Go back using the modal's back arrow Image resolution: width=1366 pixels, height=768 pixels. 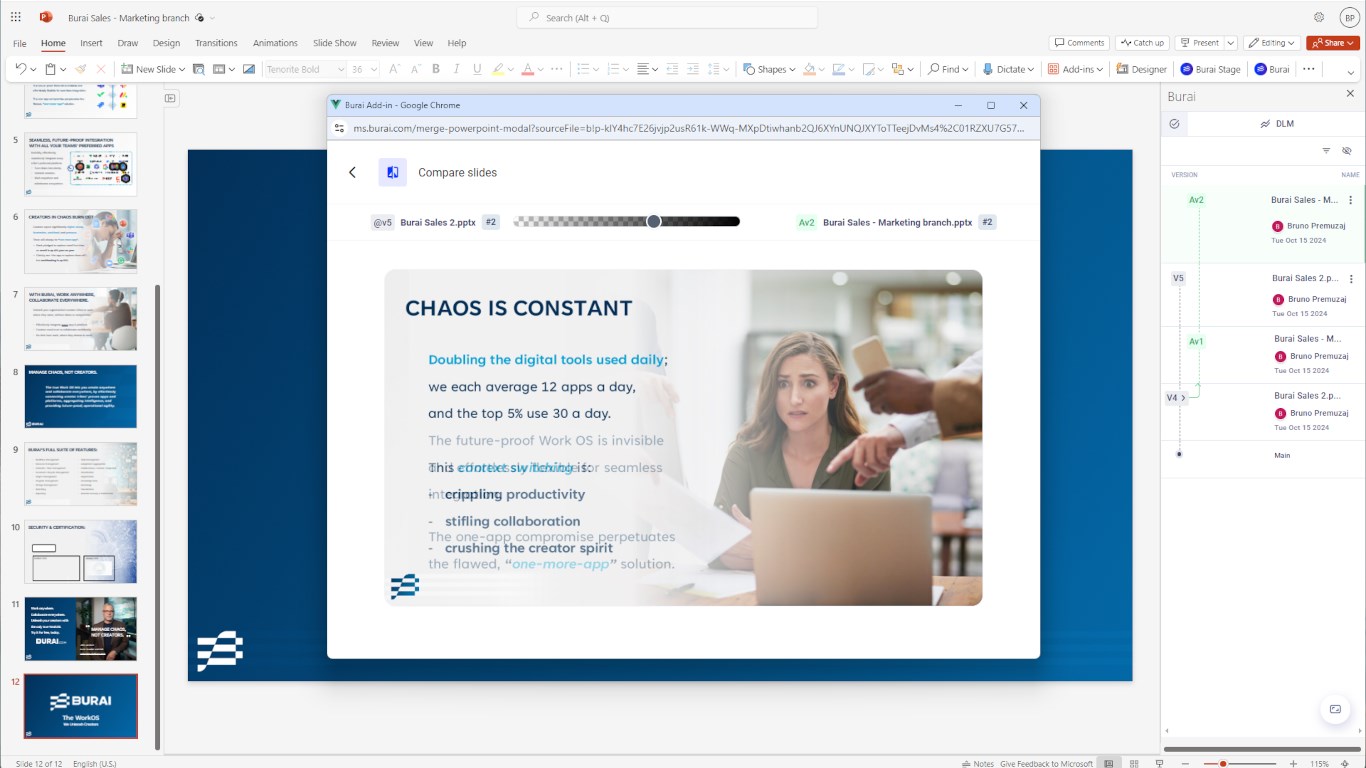(x=352, y=172)
